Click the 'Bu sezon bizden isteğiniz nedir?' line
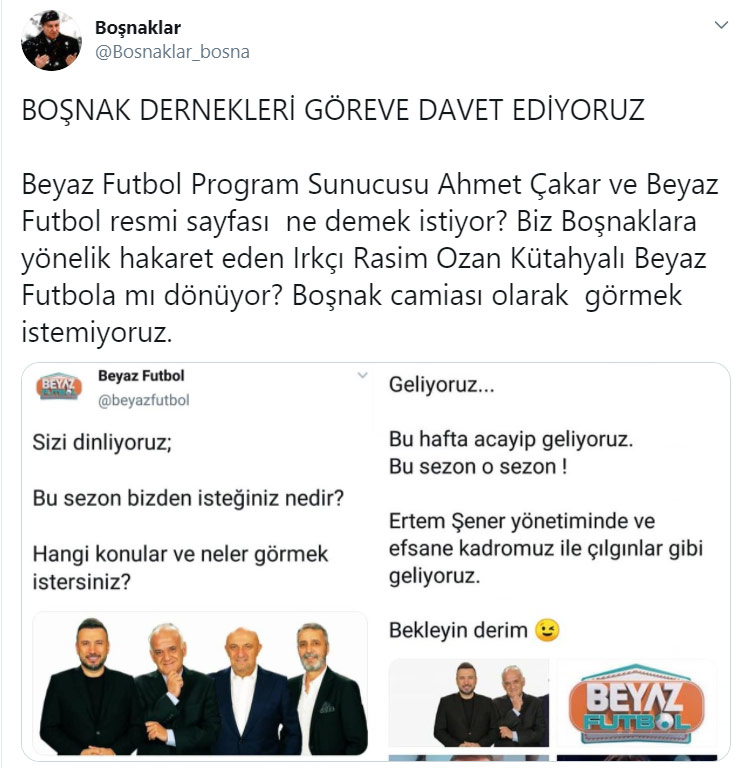This screenshot has width=739, height=768. coord(188,499)
